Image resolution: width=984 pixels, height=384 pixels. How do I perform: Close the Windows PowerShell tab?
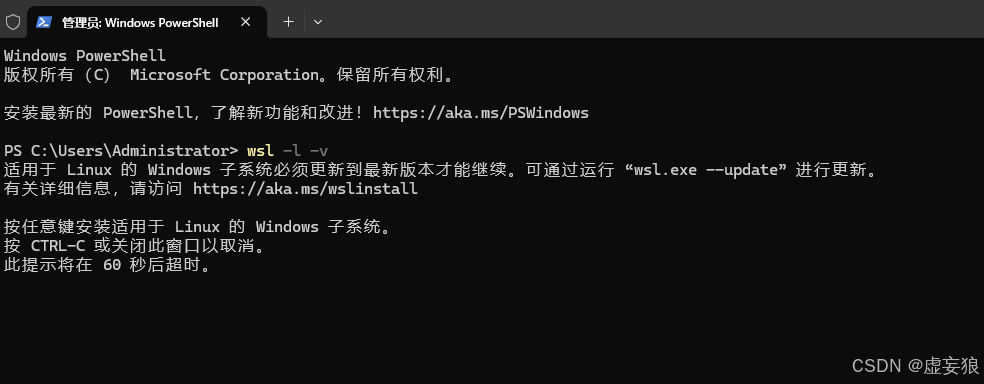coord(245,22)
